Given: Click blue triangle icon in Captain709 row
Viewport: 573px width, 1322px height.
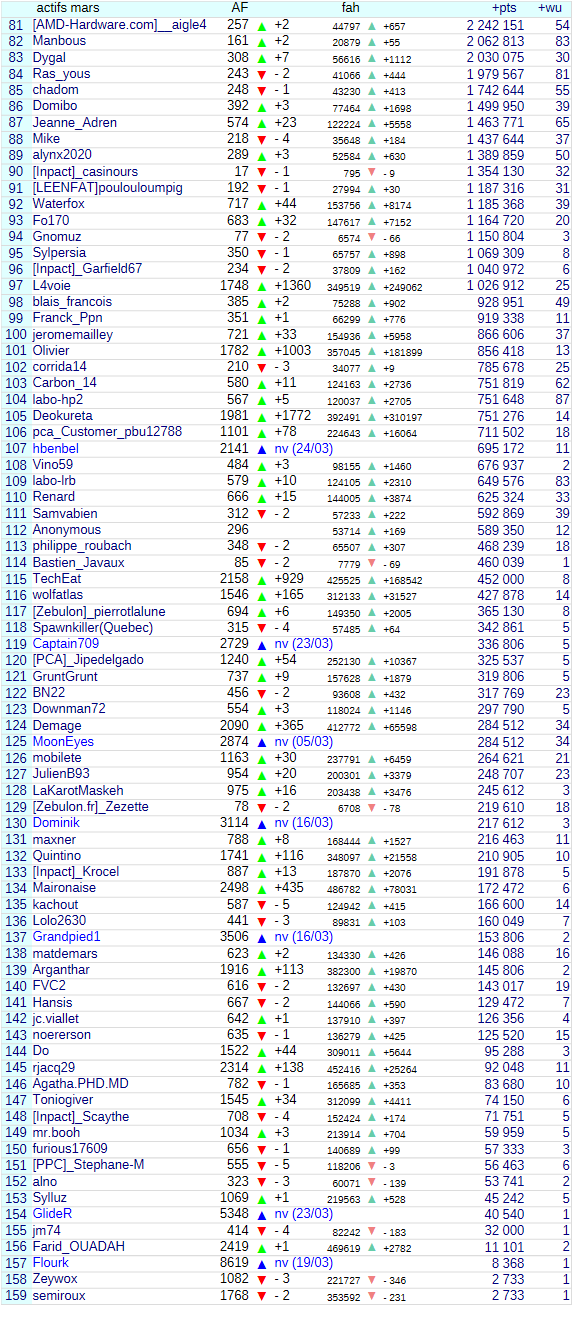Looking at the screenshot, I should [262, 645].
